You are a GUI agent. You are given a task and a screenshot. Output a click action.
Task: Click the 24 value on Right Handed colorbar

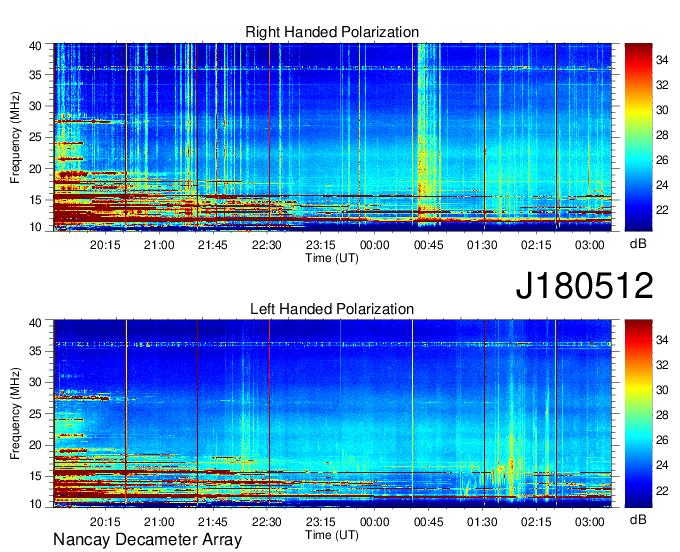[x=662, y=186]
